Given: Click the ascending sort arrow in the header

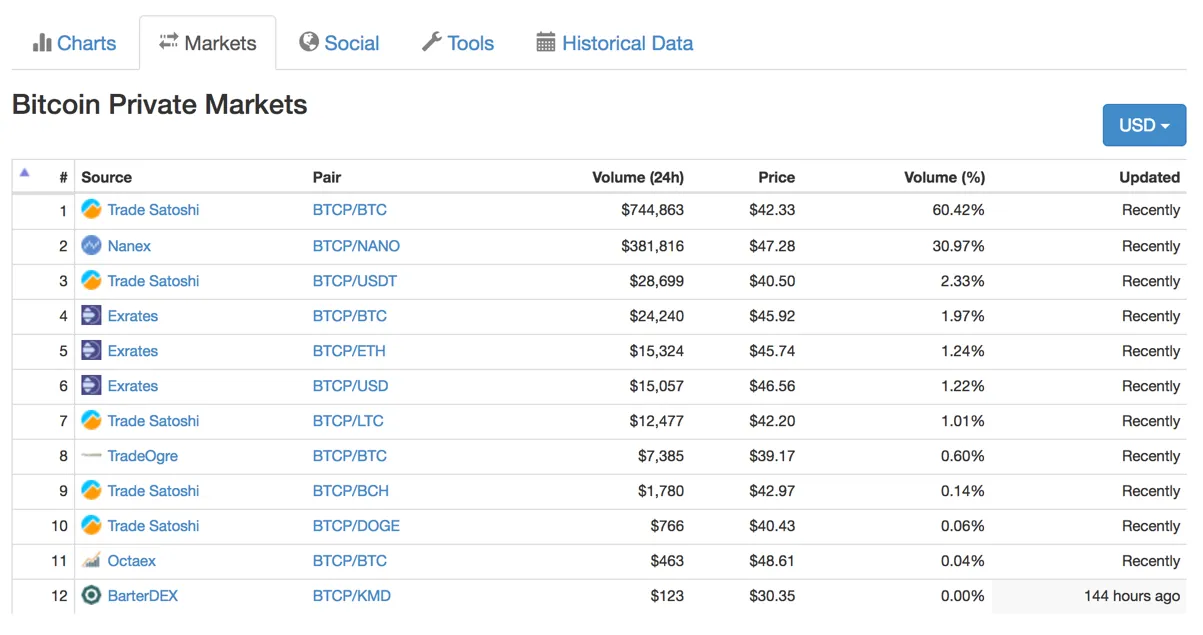Looking at the screenshot, I should click(25, 172).
